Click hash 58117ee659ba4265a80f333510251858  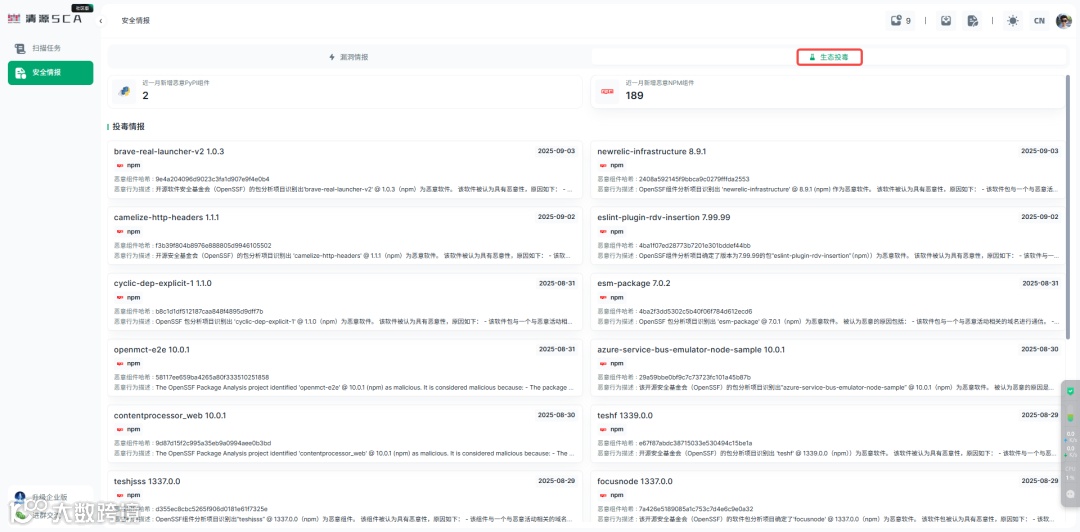(212, 377)
